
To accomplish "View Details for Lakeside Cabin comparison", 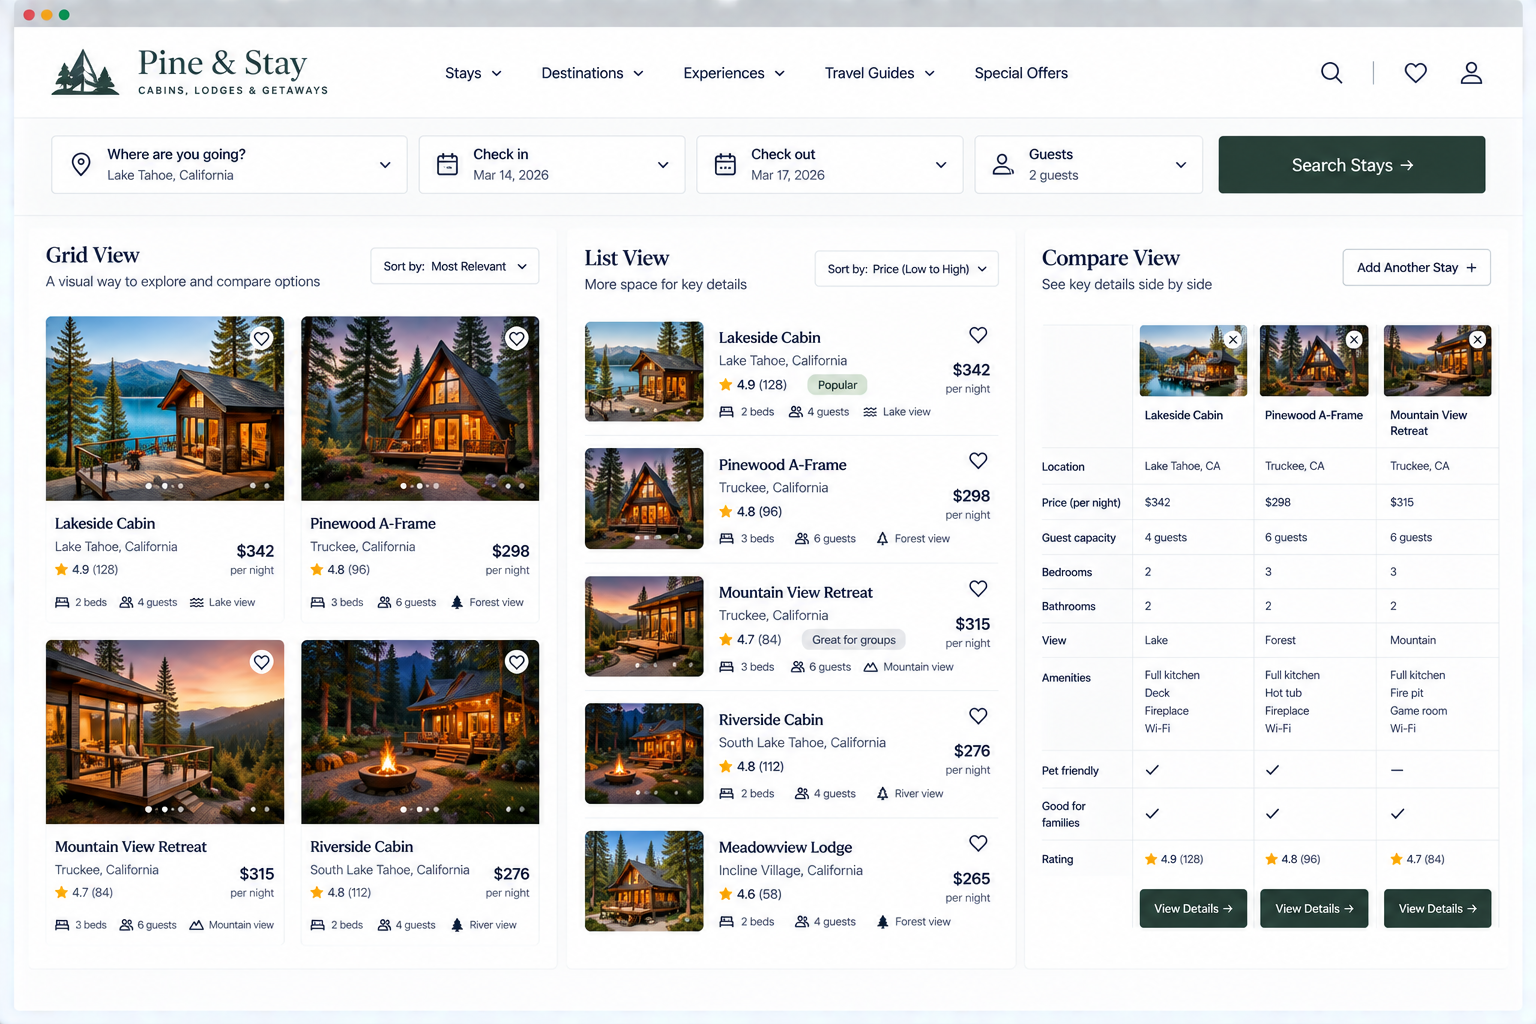I will point(1193,908).
